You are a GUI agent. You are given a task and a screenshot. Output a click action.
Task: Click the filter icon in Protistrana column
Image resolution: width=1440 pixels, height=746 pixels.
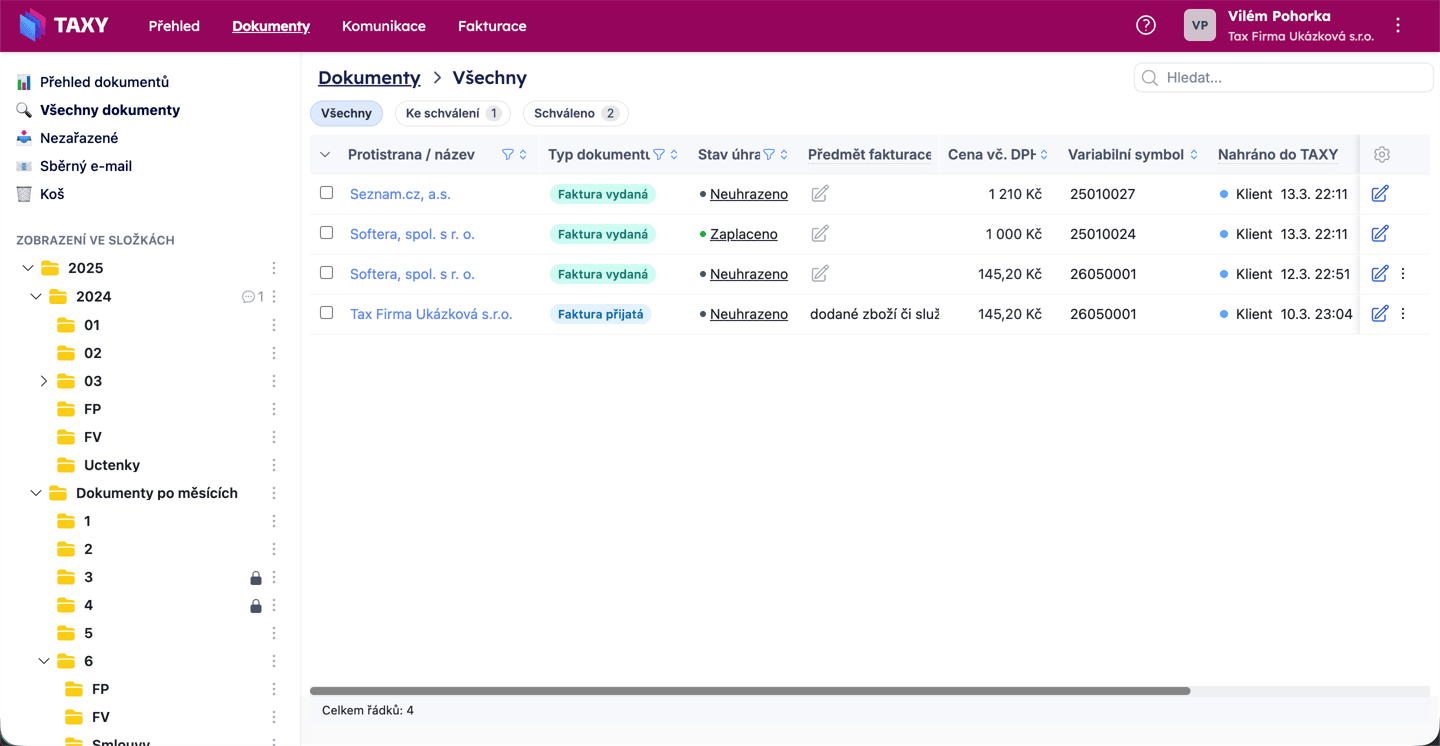point(507,155)
